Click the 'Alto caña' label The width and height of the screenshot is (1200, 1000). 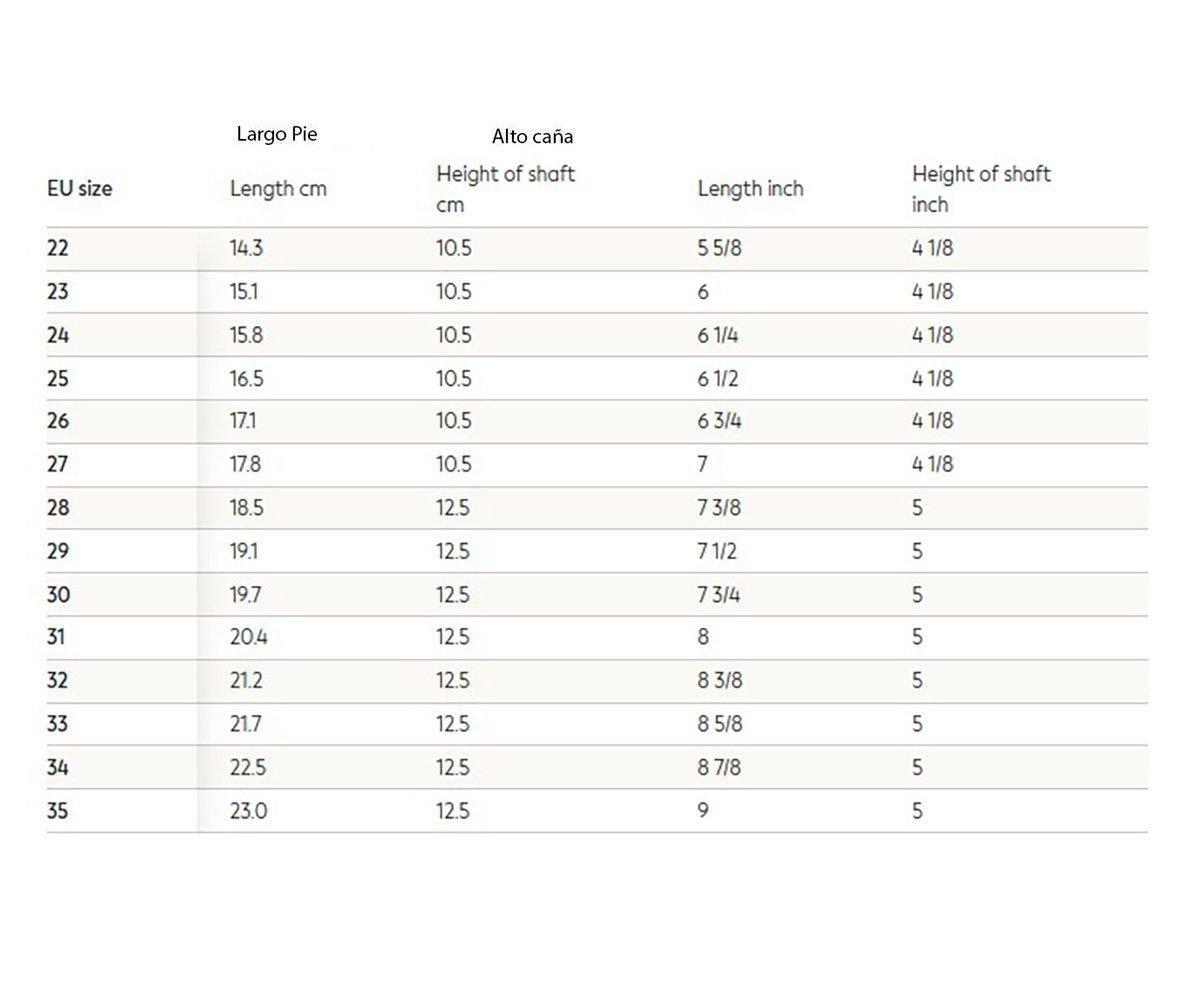tap(532, 136)
